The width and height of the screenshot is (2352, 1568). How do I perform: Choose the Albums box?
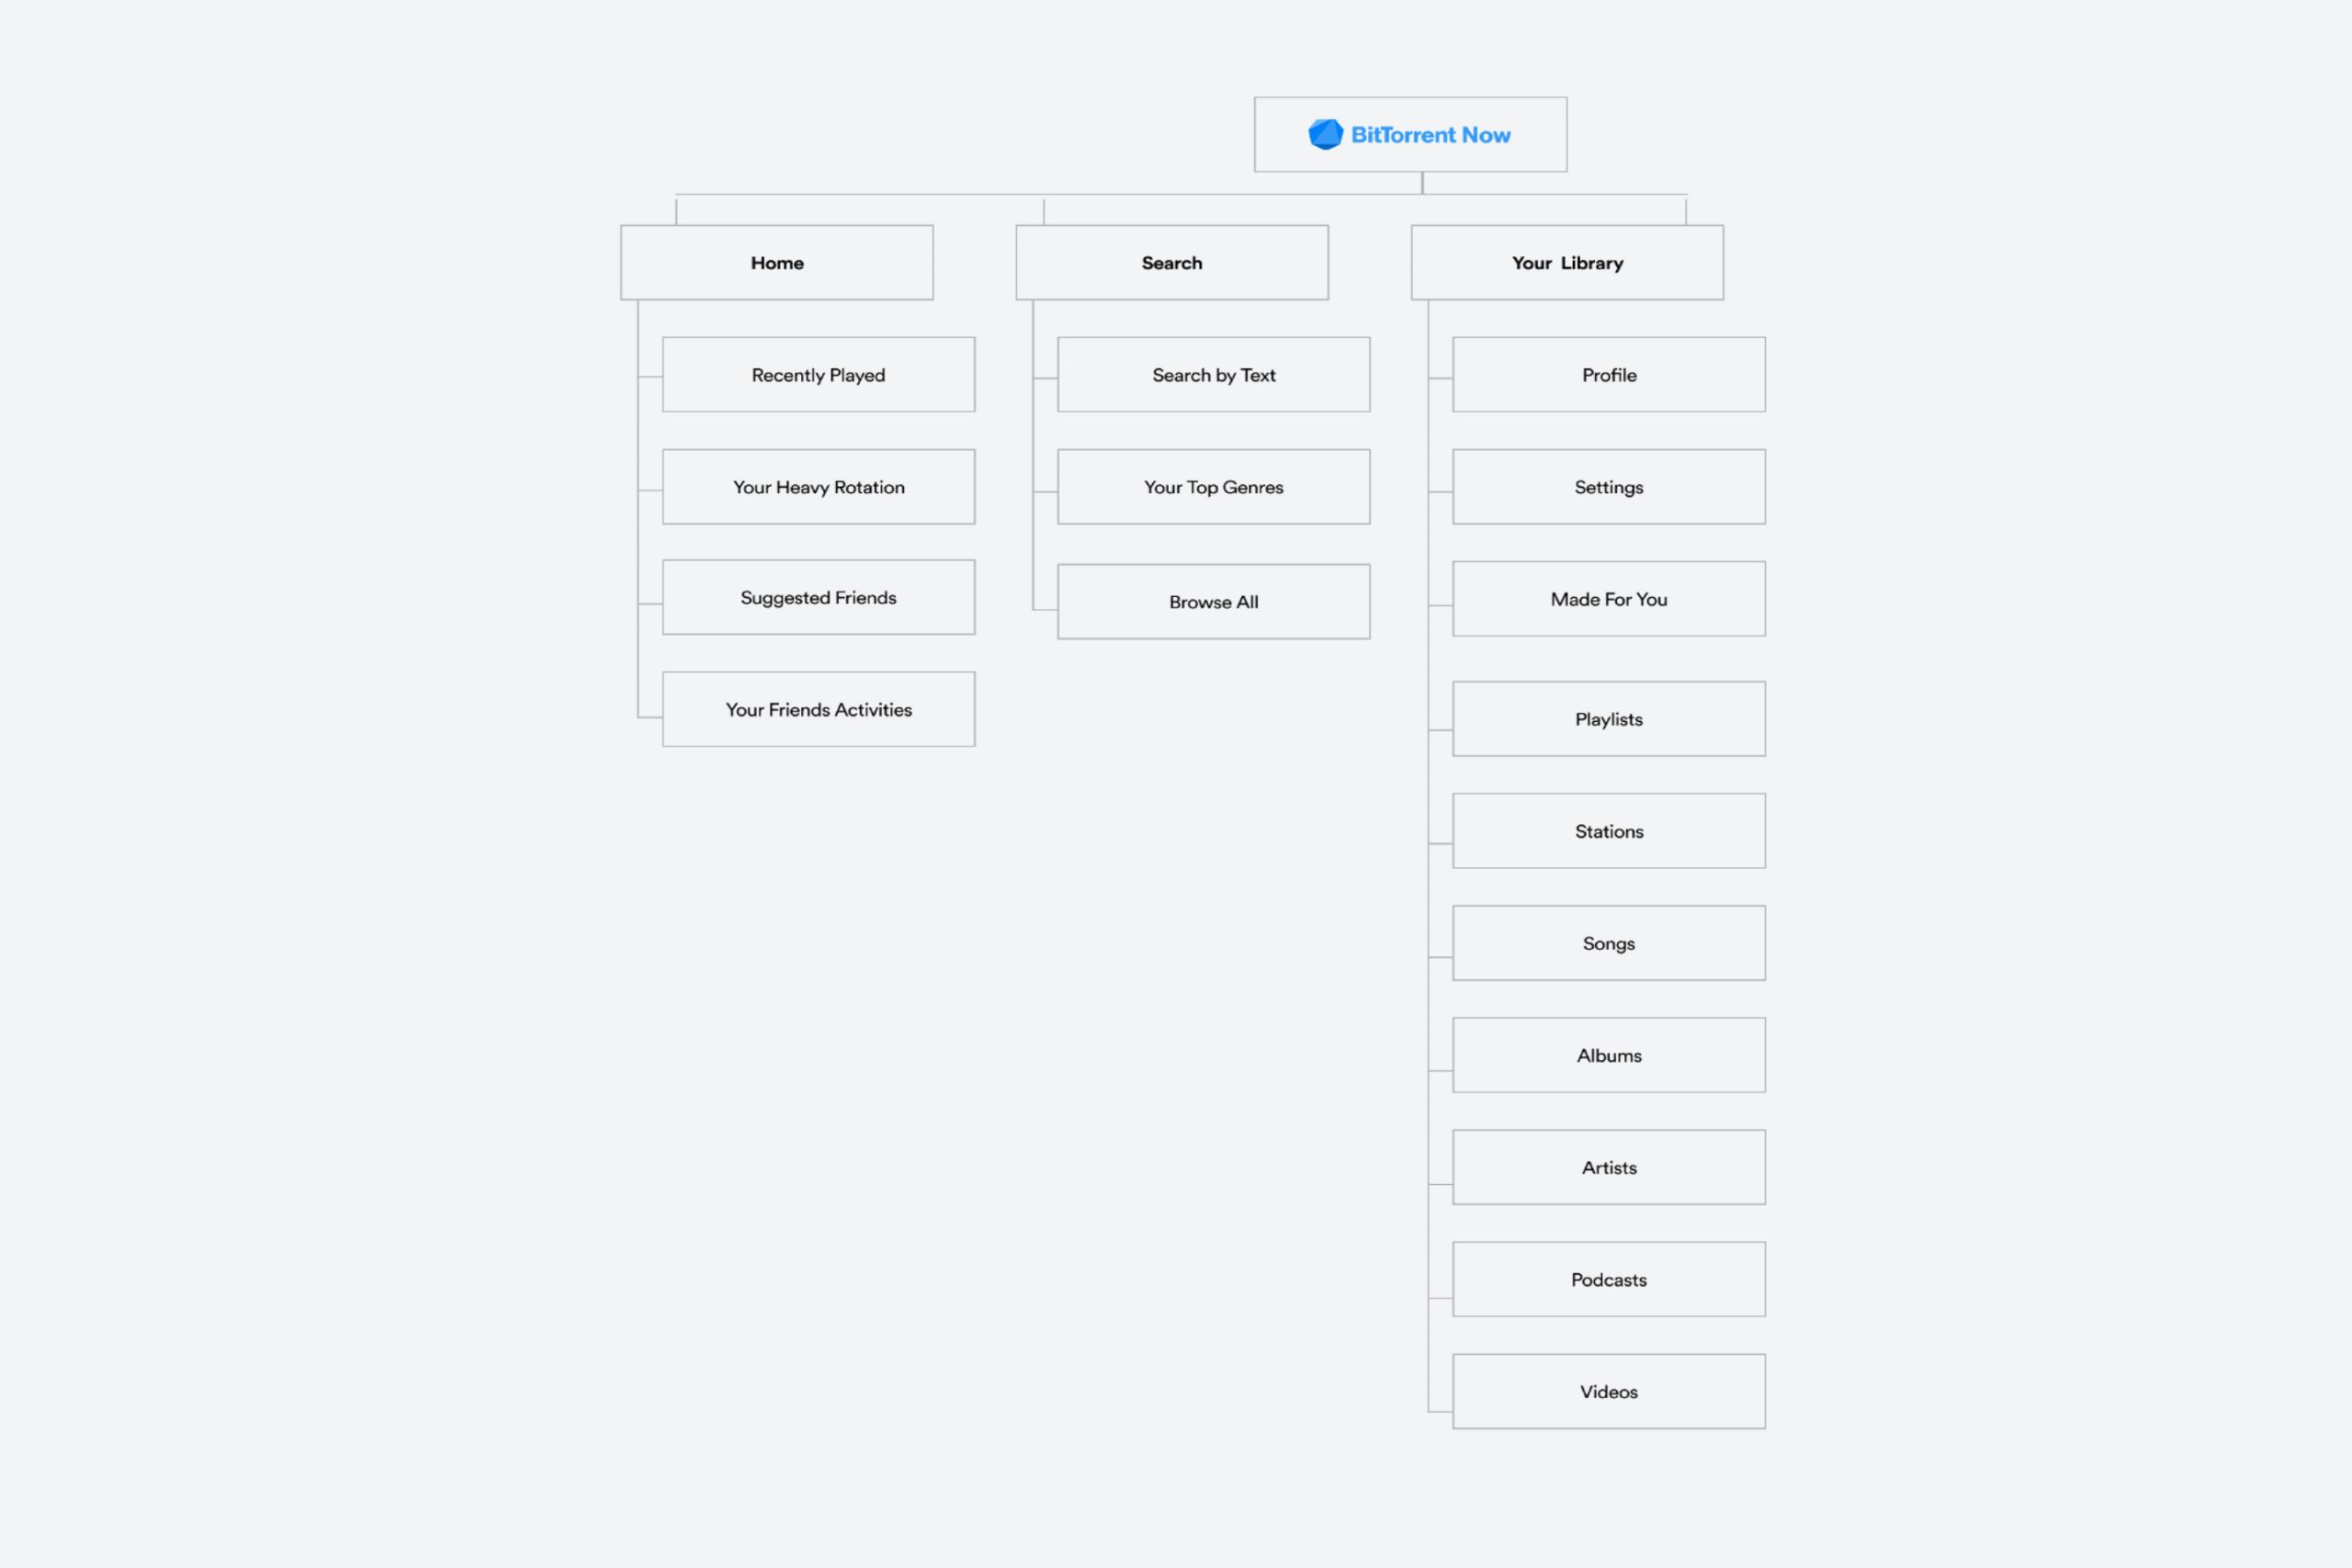(1608, 1055)
